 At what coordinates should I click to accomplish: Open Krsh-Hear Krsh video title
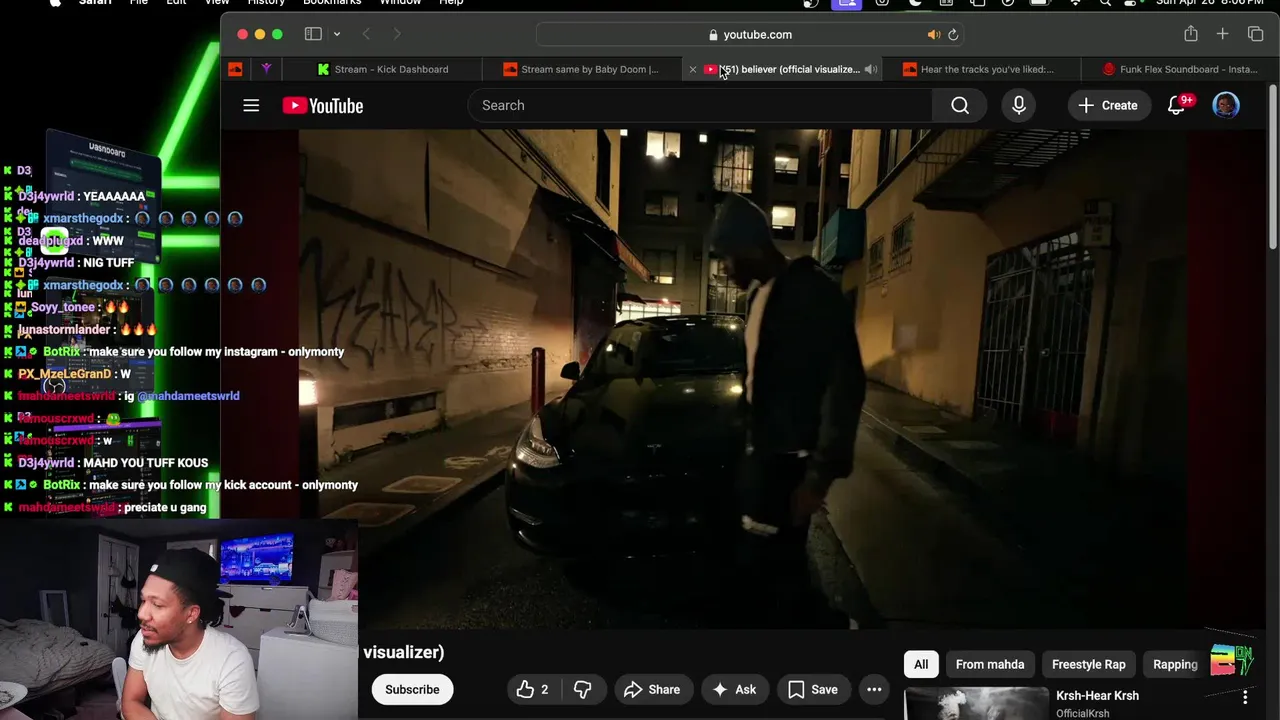click(1097, 696)
